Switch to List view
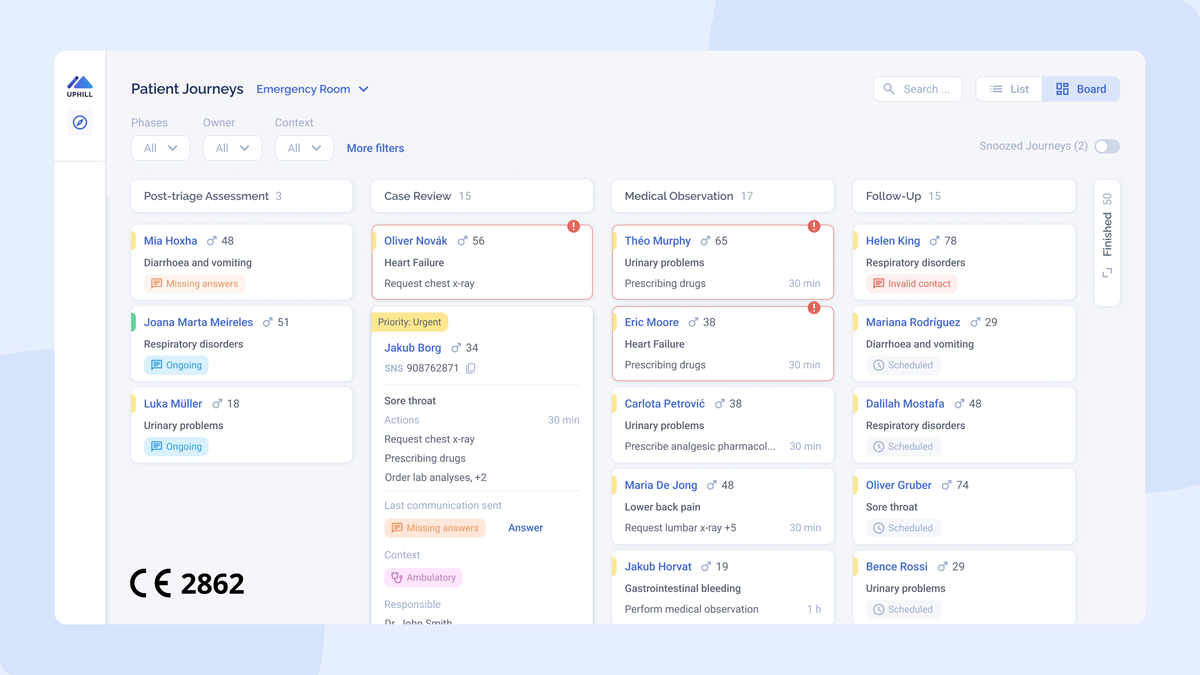Screen dimensions: 1200x675 pos(1009,89)
